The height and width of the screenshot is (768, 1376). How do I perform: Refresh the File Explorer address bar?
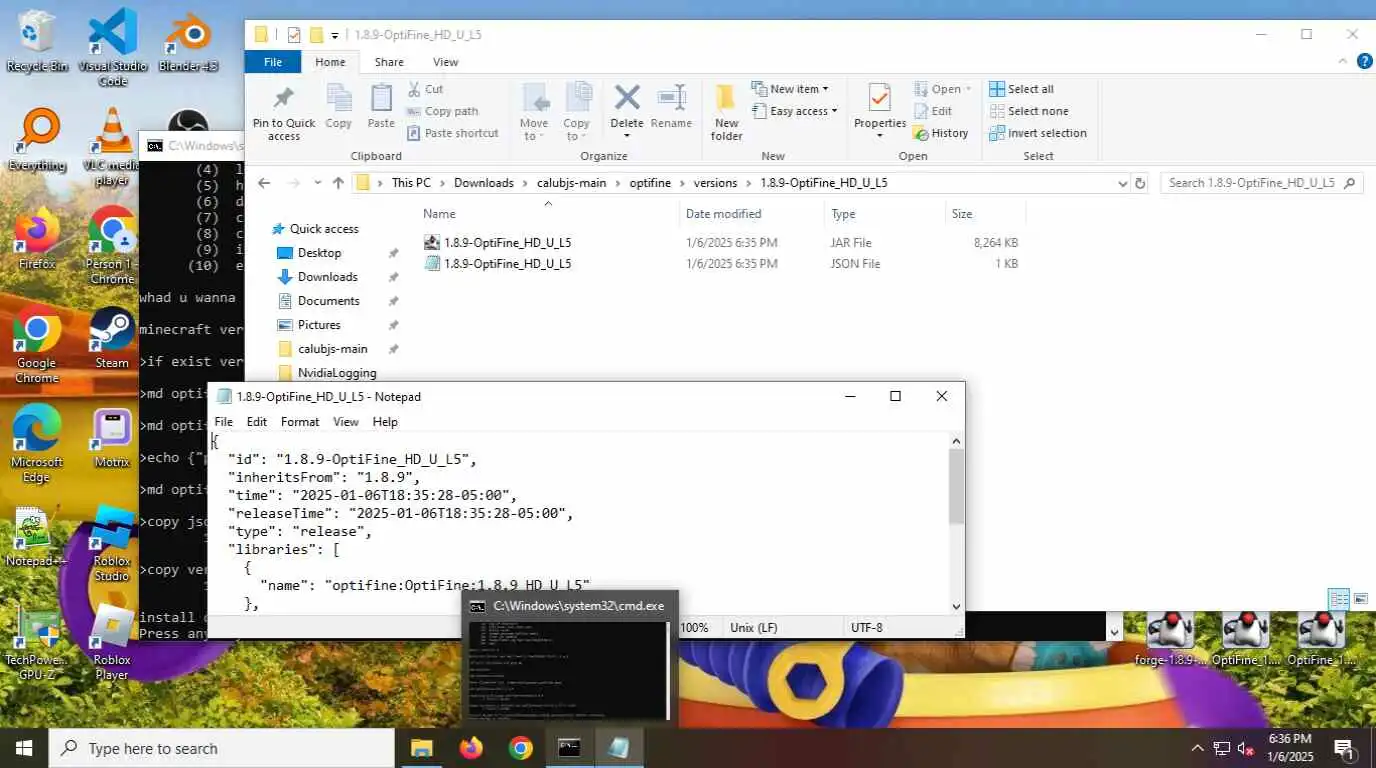[x=1140, y=183]
